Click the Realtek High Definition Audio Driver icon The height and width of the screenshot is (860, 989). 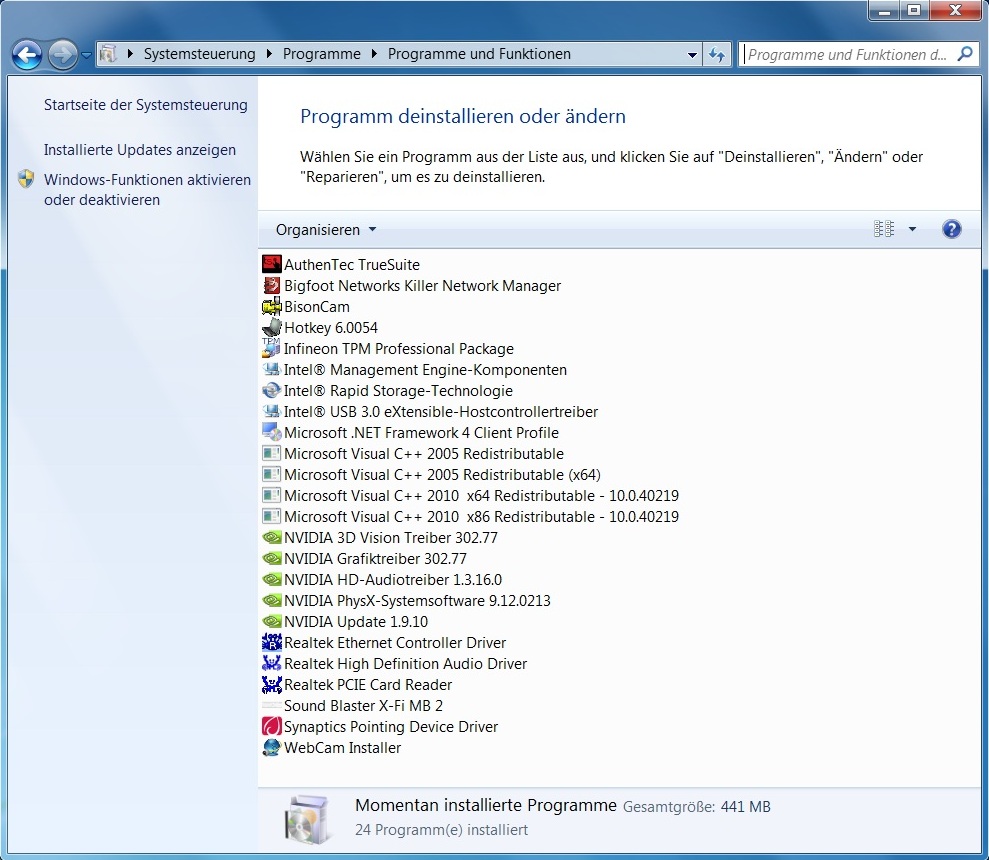click(271, 663)
